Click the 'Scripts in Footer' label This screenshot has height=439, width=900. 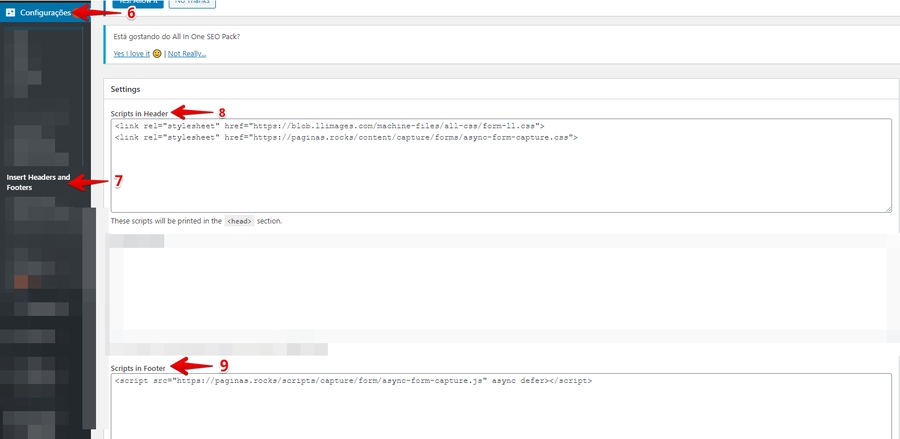coord(138,368)
